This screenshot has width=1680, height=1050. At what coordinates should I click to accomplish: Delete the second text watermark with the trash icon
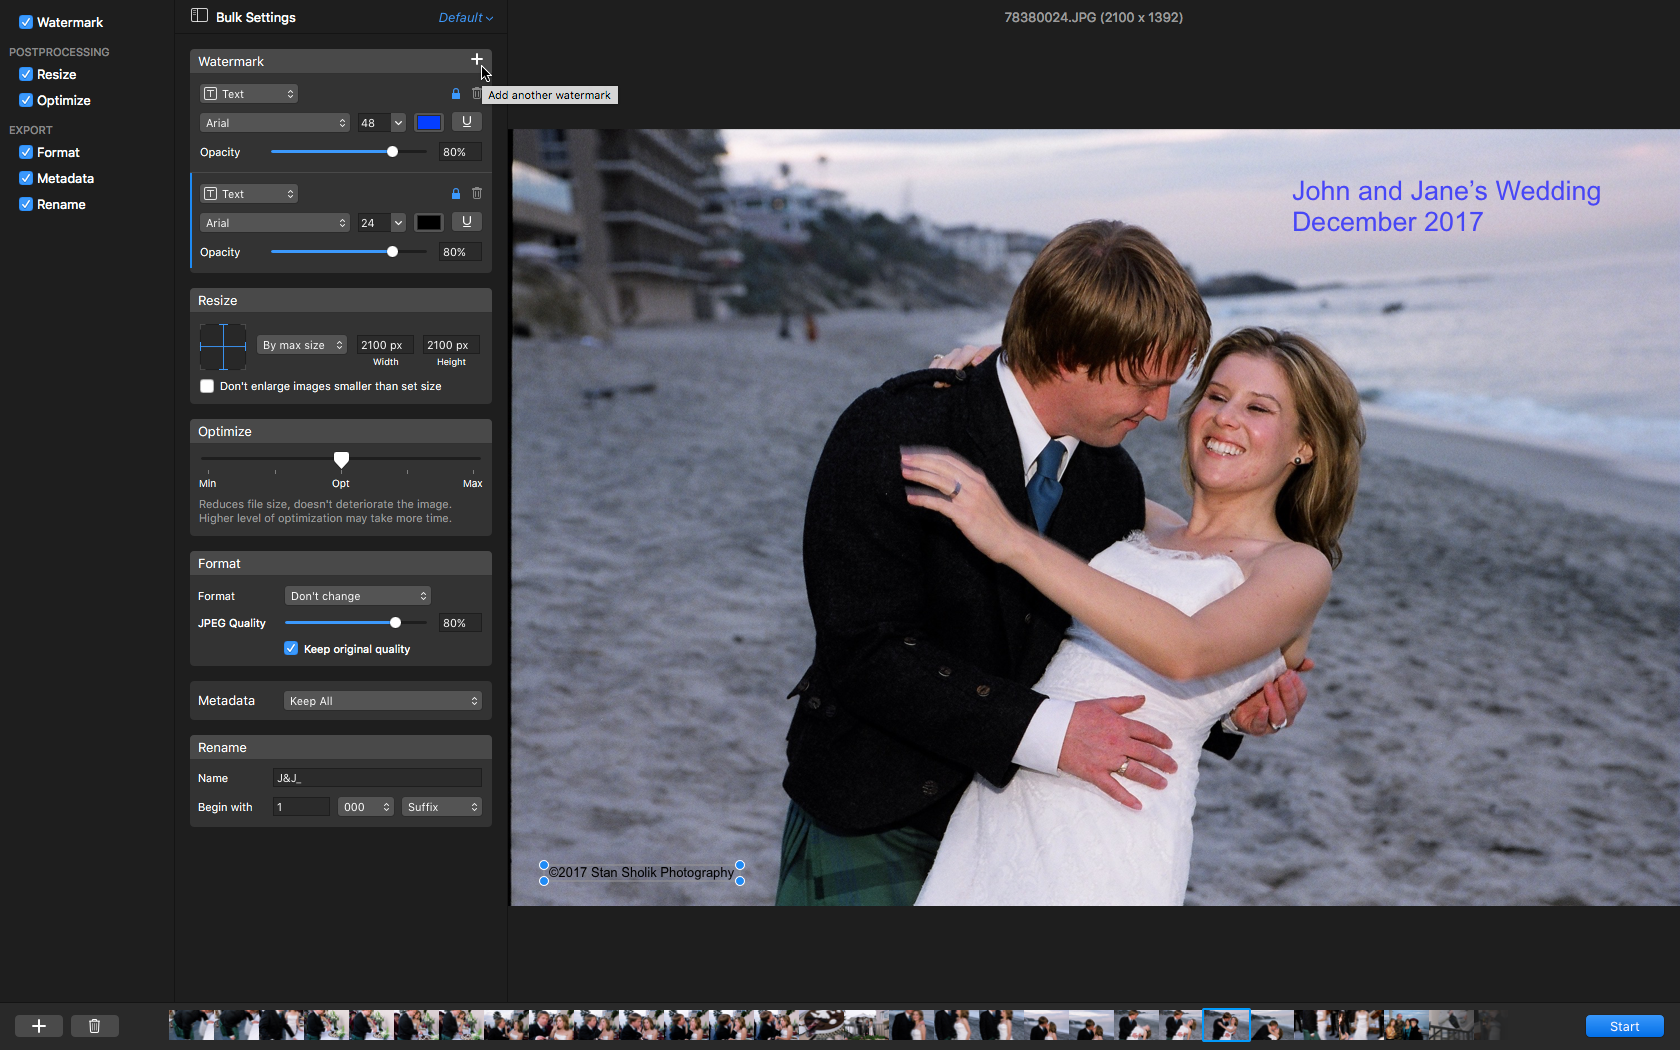477,194
